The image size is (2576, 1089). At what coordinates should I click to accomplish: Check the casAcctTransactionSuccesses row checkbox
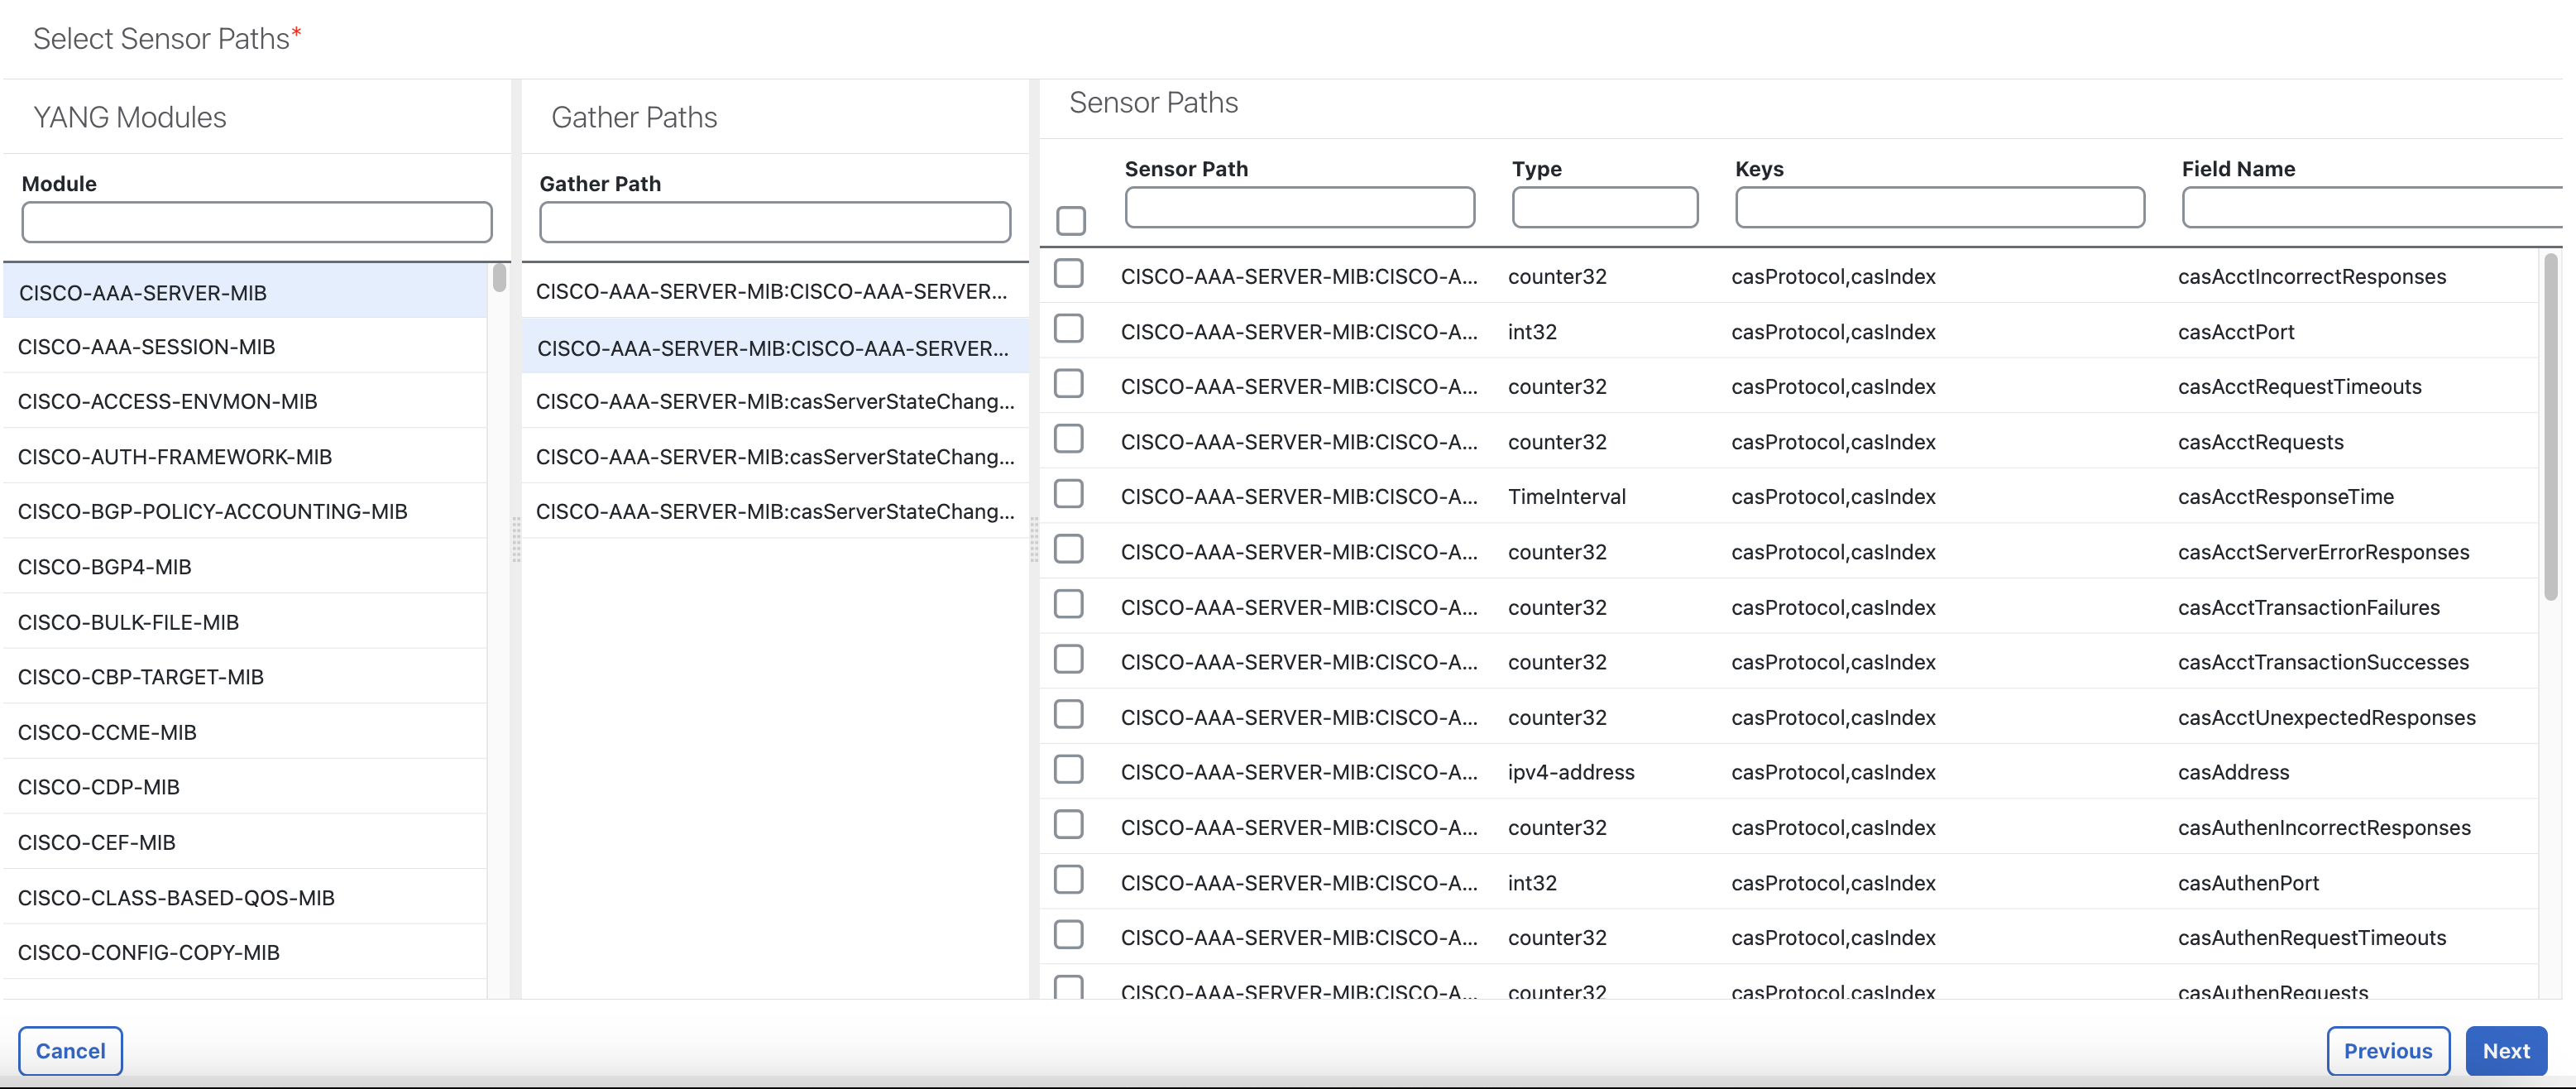[x=1069, y=660]
